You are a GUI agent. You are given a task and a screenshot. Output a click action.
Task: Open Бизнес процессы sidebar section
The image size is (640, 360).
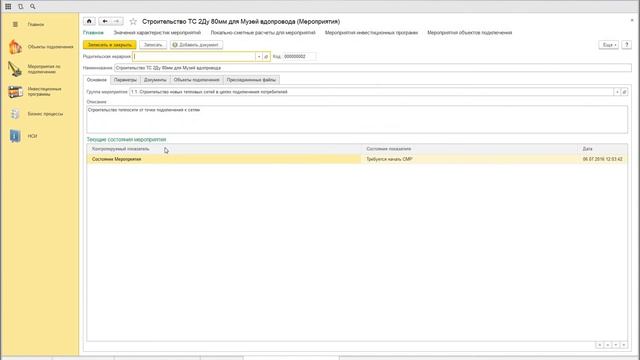pos(45,114)
